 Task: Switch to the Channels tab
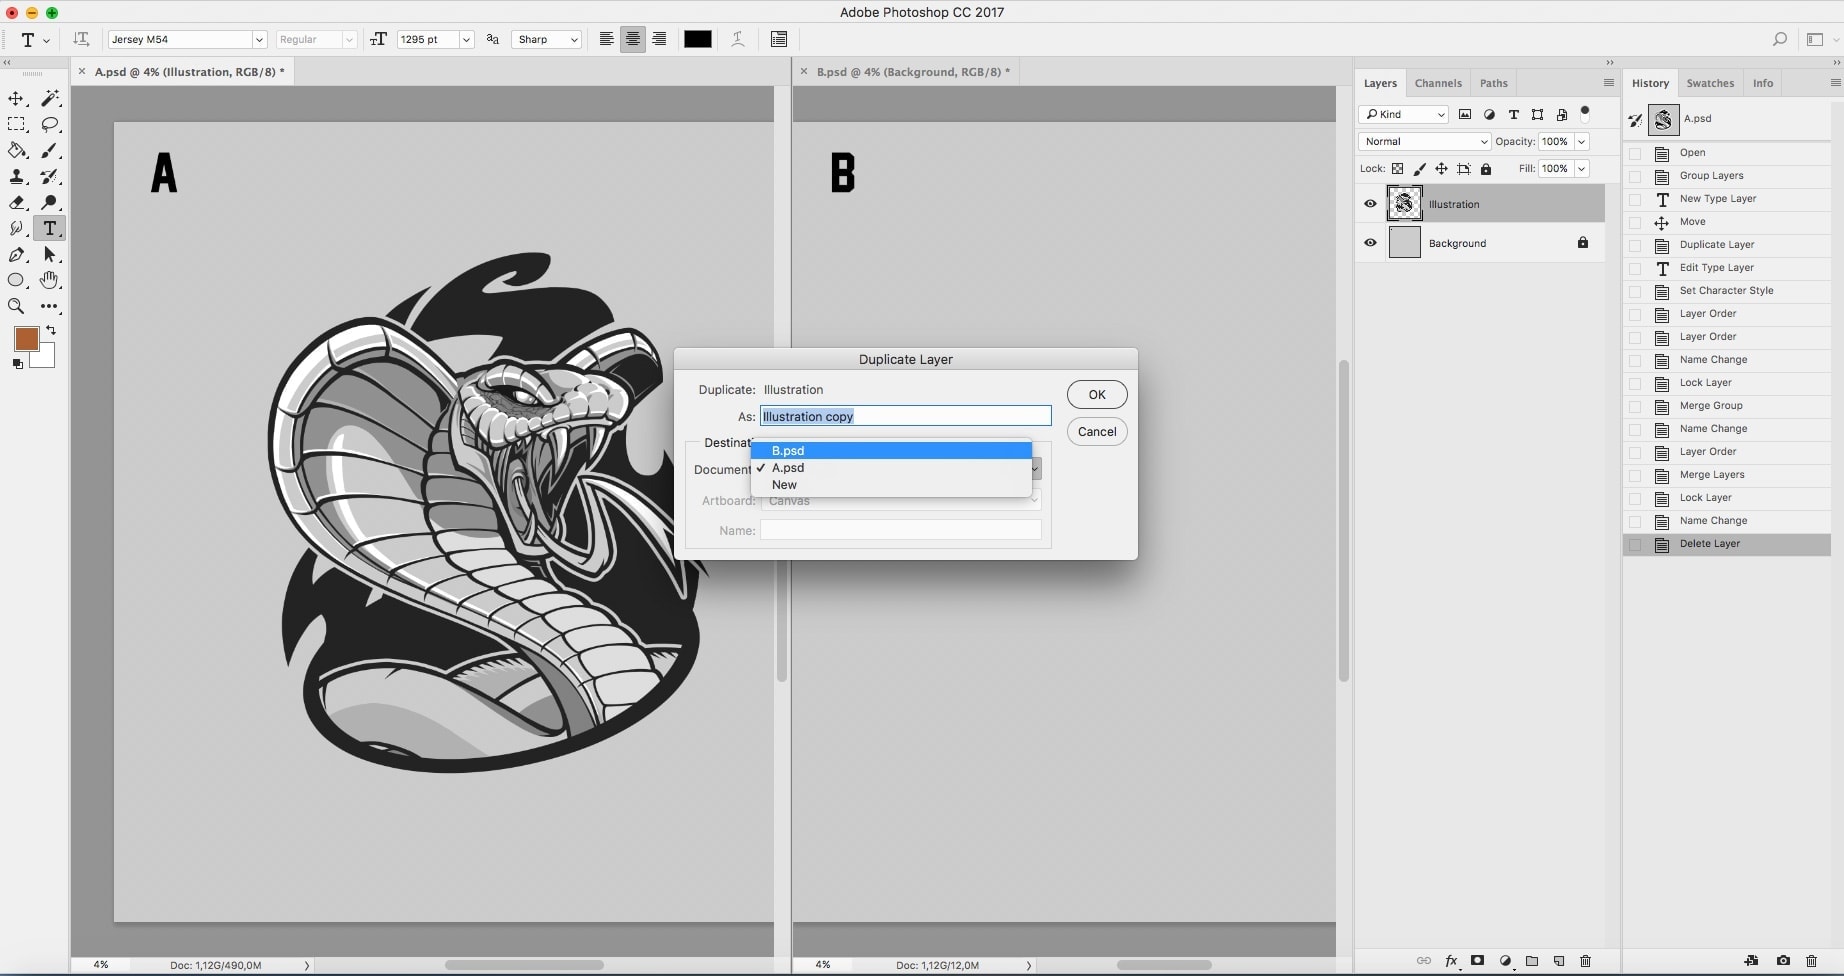tap(1438, 83)
